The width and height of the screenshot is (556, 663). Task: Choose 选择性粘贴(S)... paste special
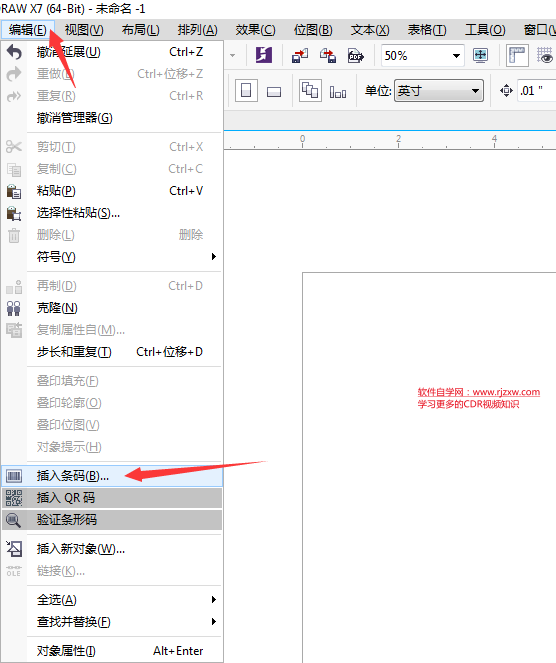coord(112,213)
